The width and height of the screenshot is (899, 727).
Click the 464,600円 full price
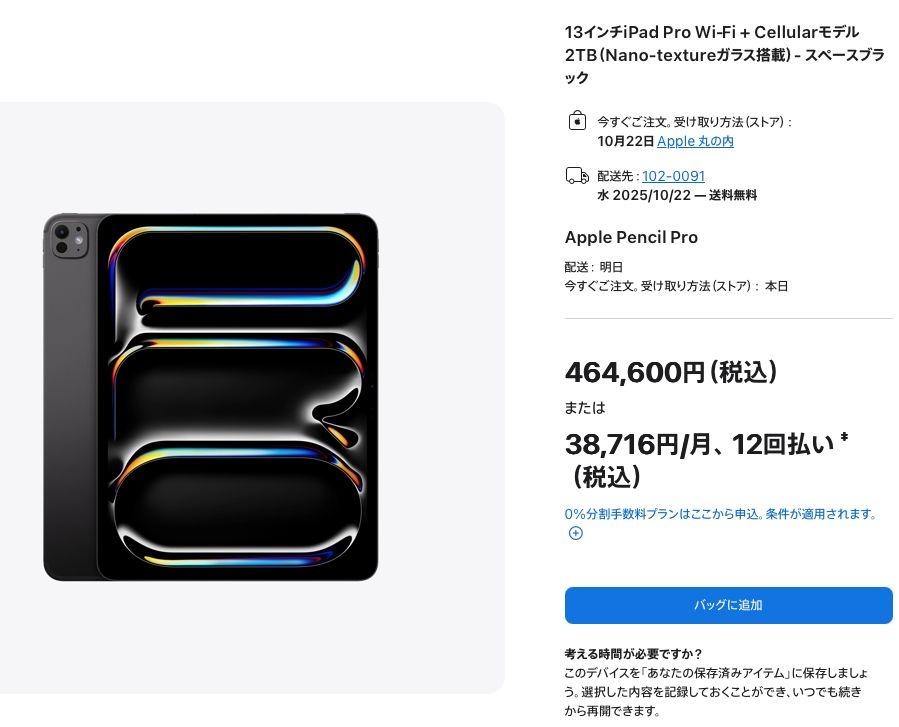click(671, 372)
